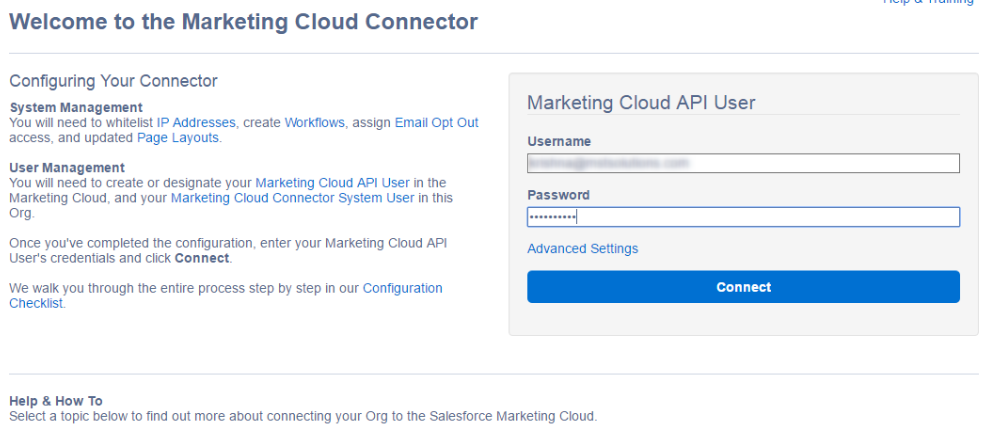Open the Workflows link
Screen dimensions: 994x430
click(314, 122)
